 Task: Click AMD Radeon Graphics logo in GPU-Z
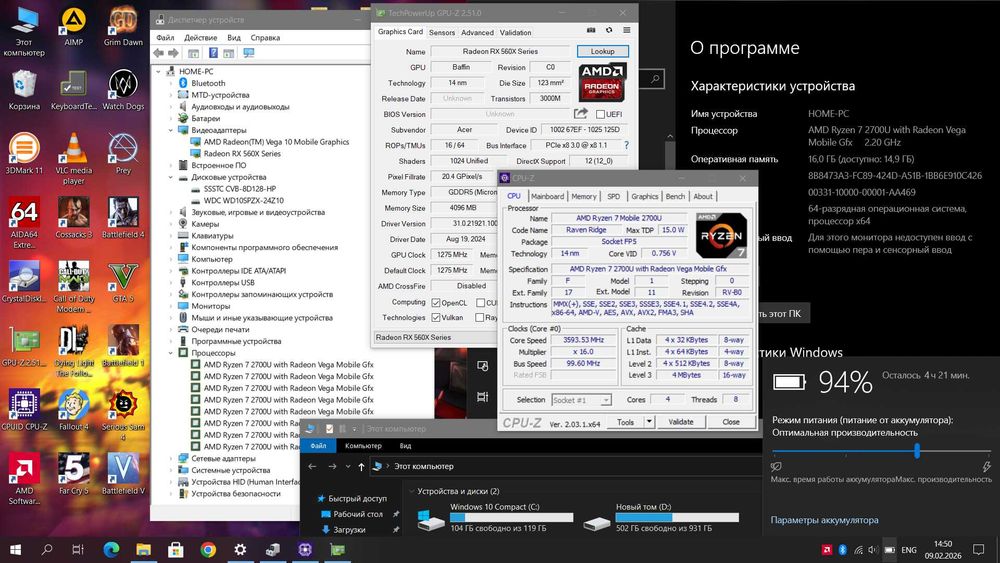601,82
